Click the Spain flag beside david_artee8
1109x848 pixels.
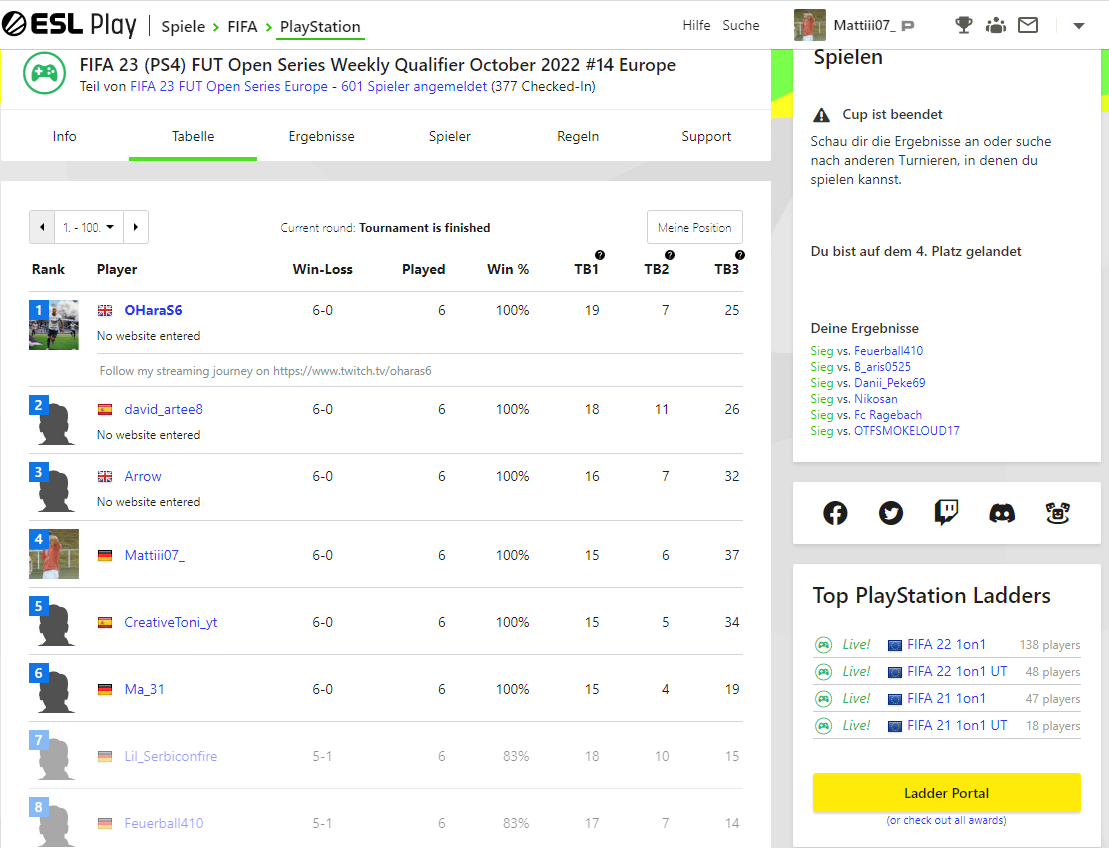pos(105,410)
